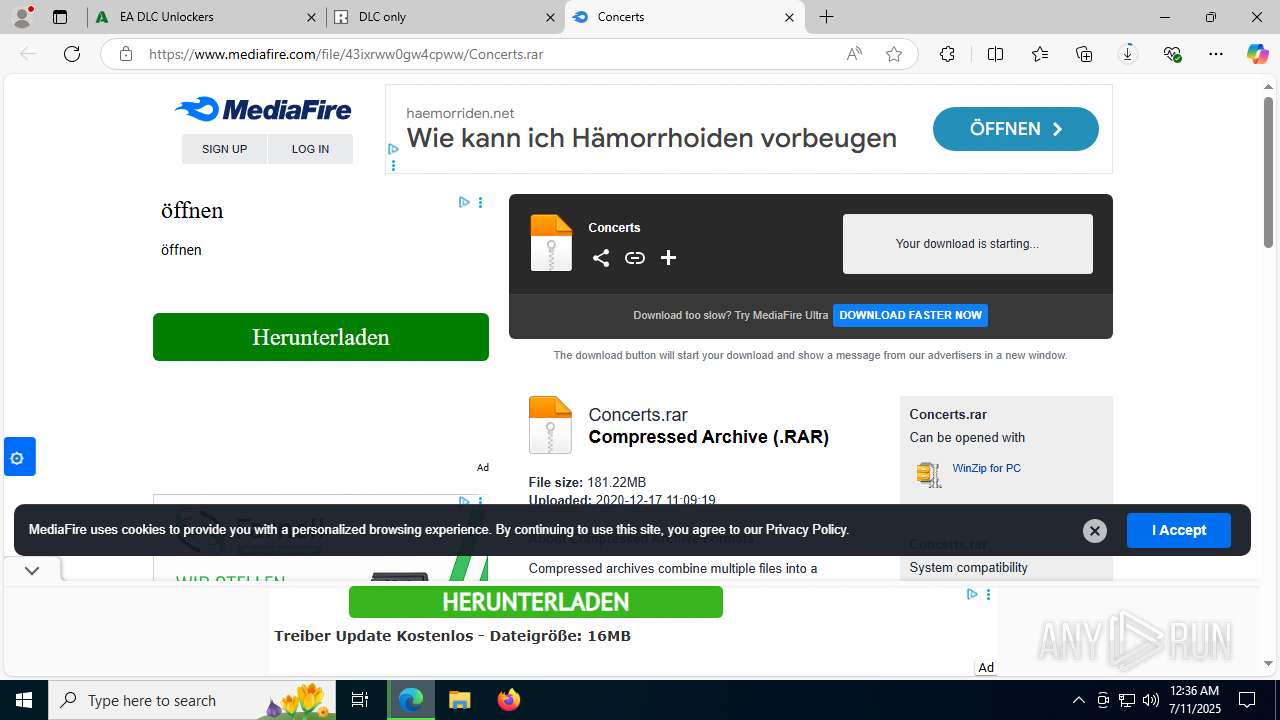Click the plus icon to save Concerts file
The width and height of the screenshot is (1280, 720).
(x=669, y=258)
